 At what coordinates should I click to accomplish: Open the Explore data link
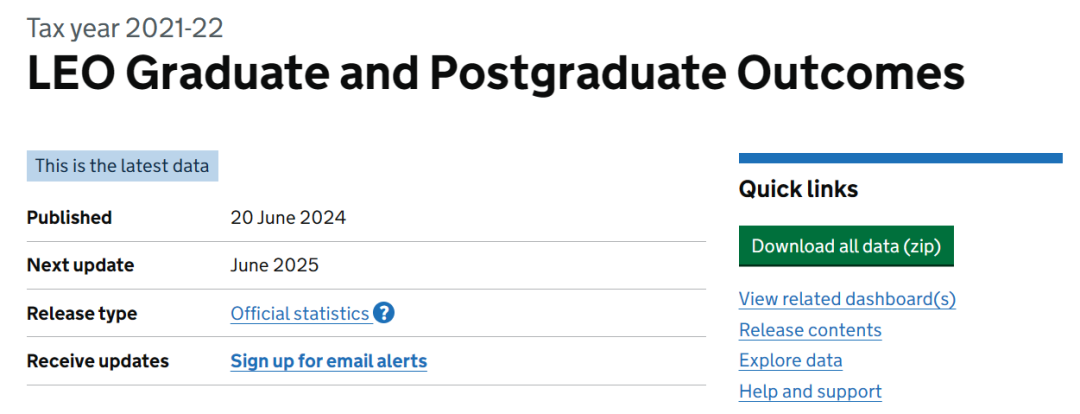pyautogui.click(x=790, y=360)
